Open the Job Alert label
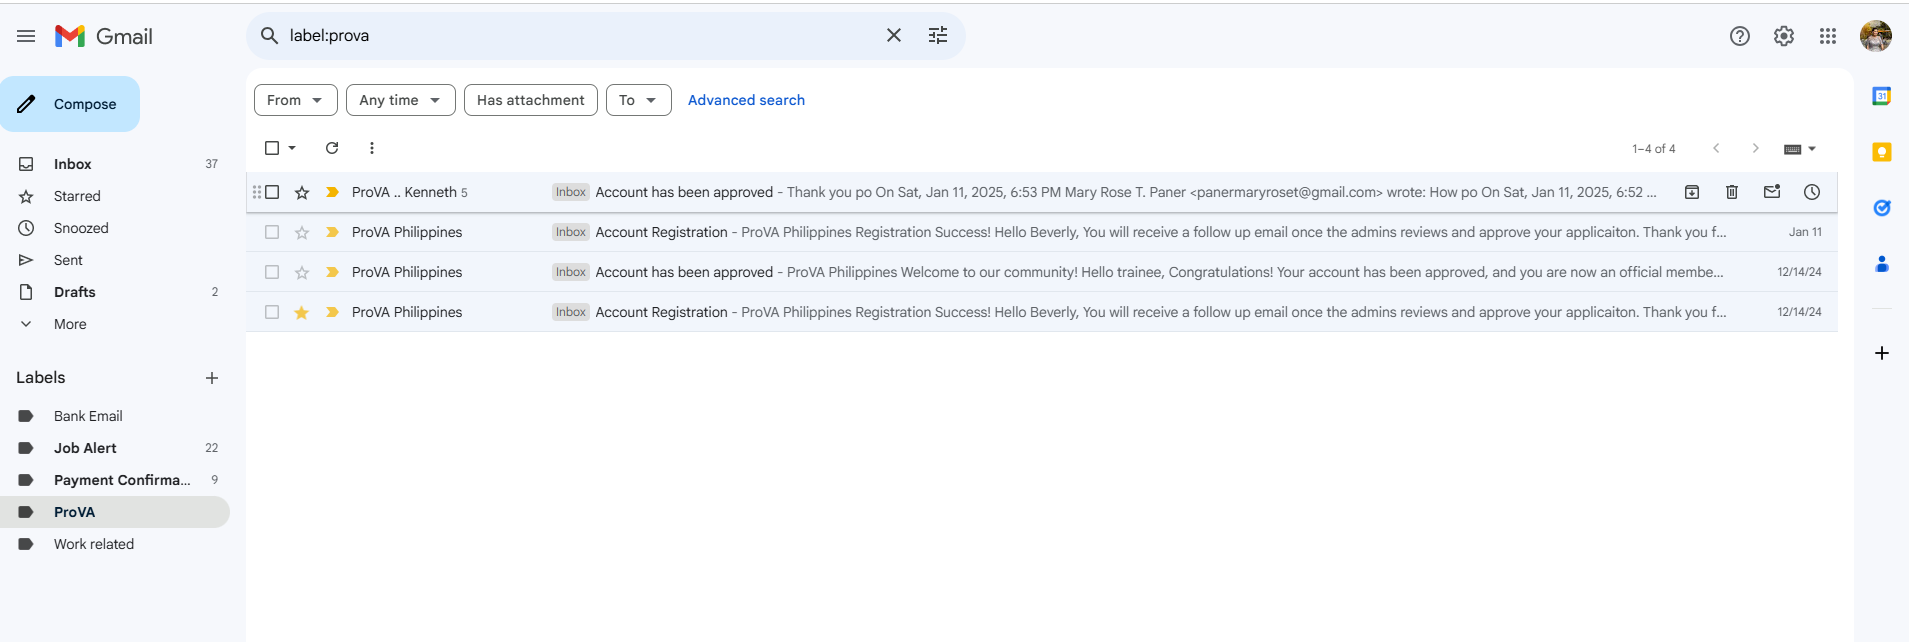 pyautogui.click(x=85, y=448)
